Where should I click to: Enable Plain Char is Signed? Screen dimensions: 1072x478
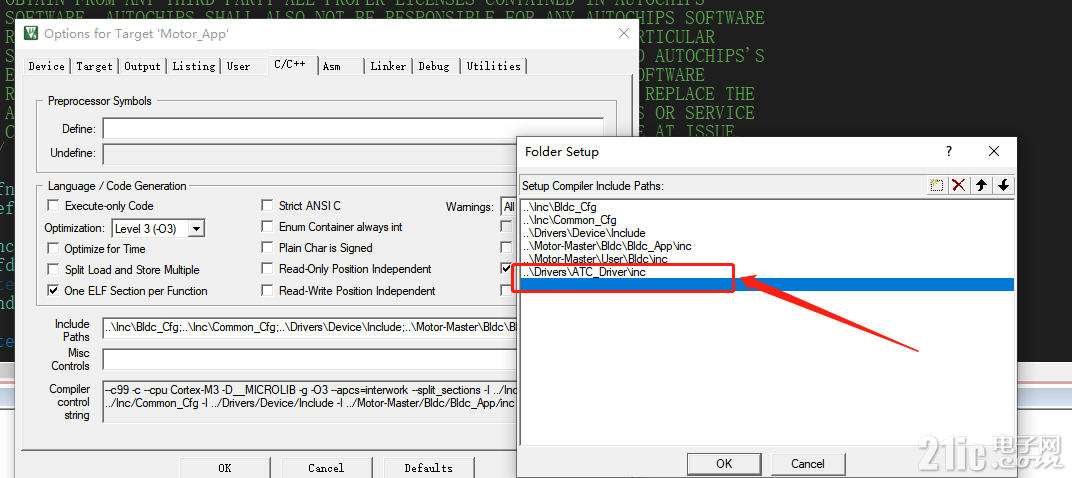(267, 248)
